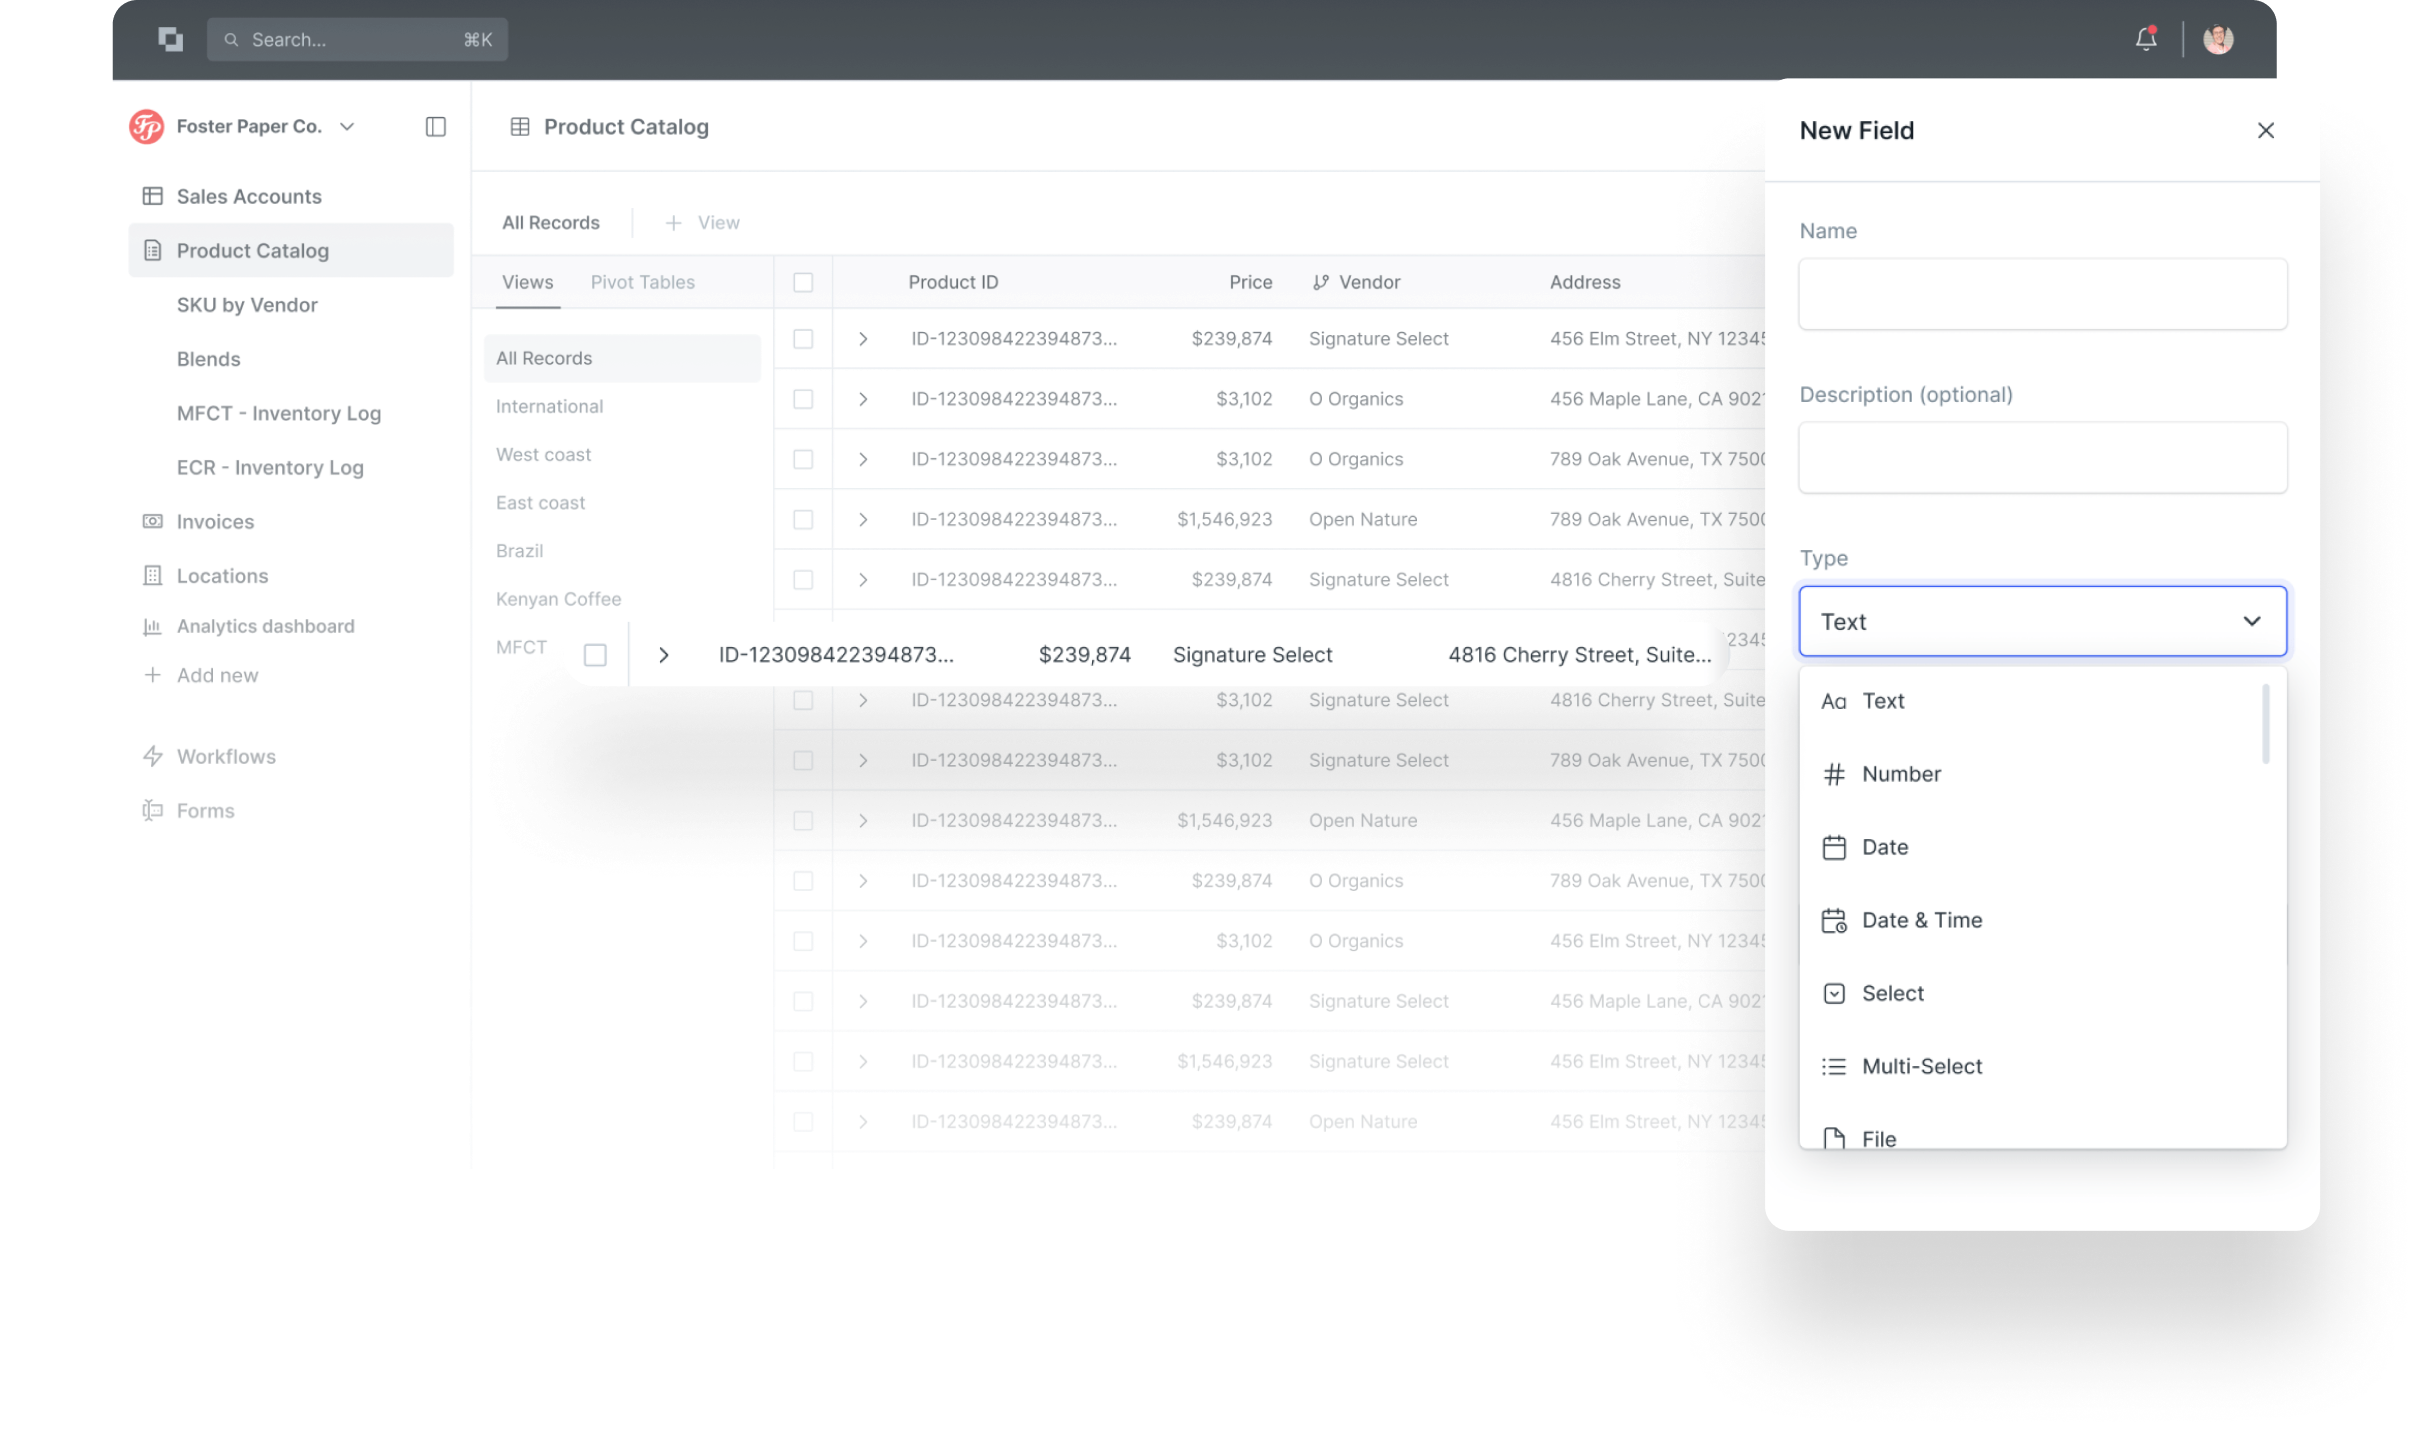Open Blends in sidebar
Image resolution: width=2423 pixels, height=1437 pixels.
click(x=208, y=358)
